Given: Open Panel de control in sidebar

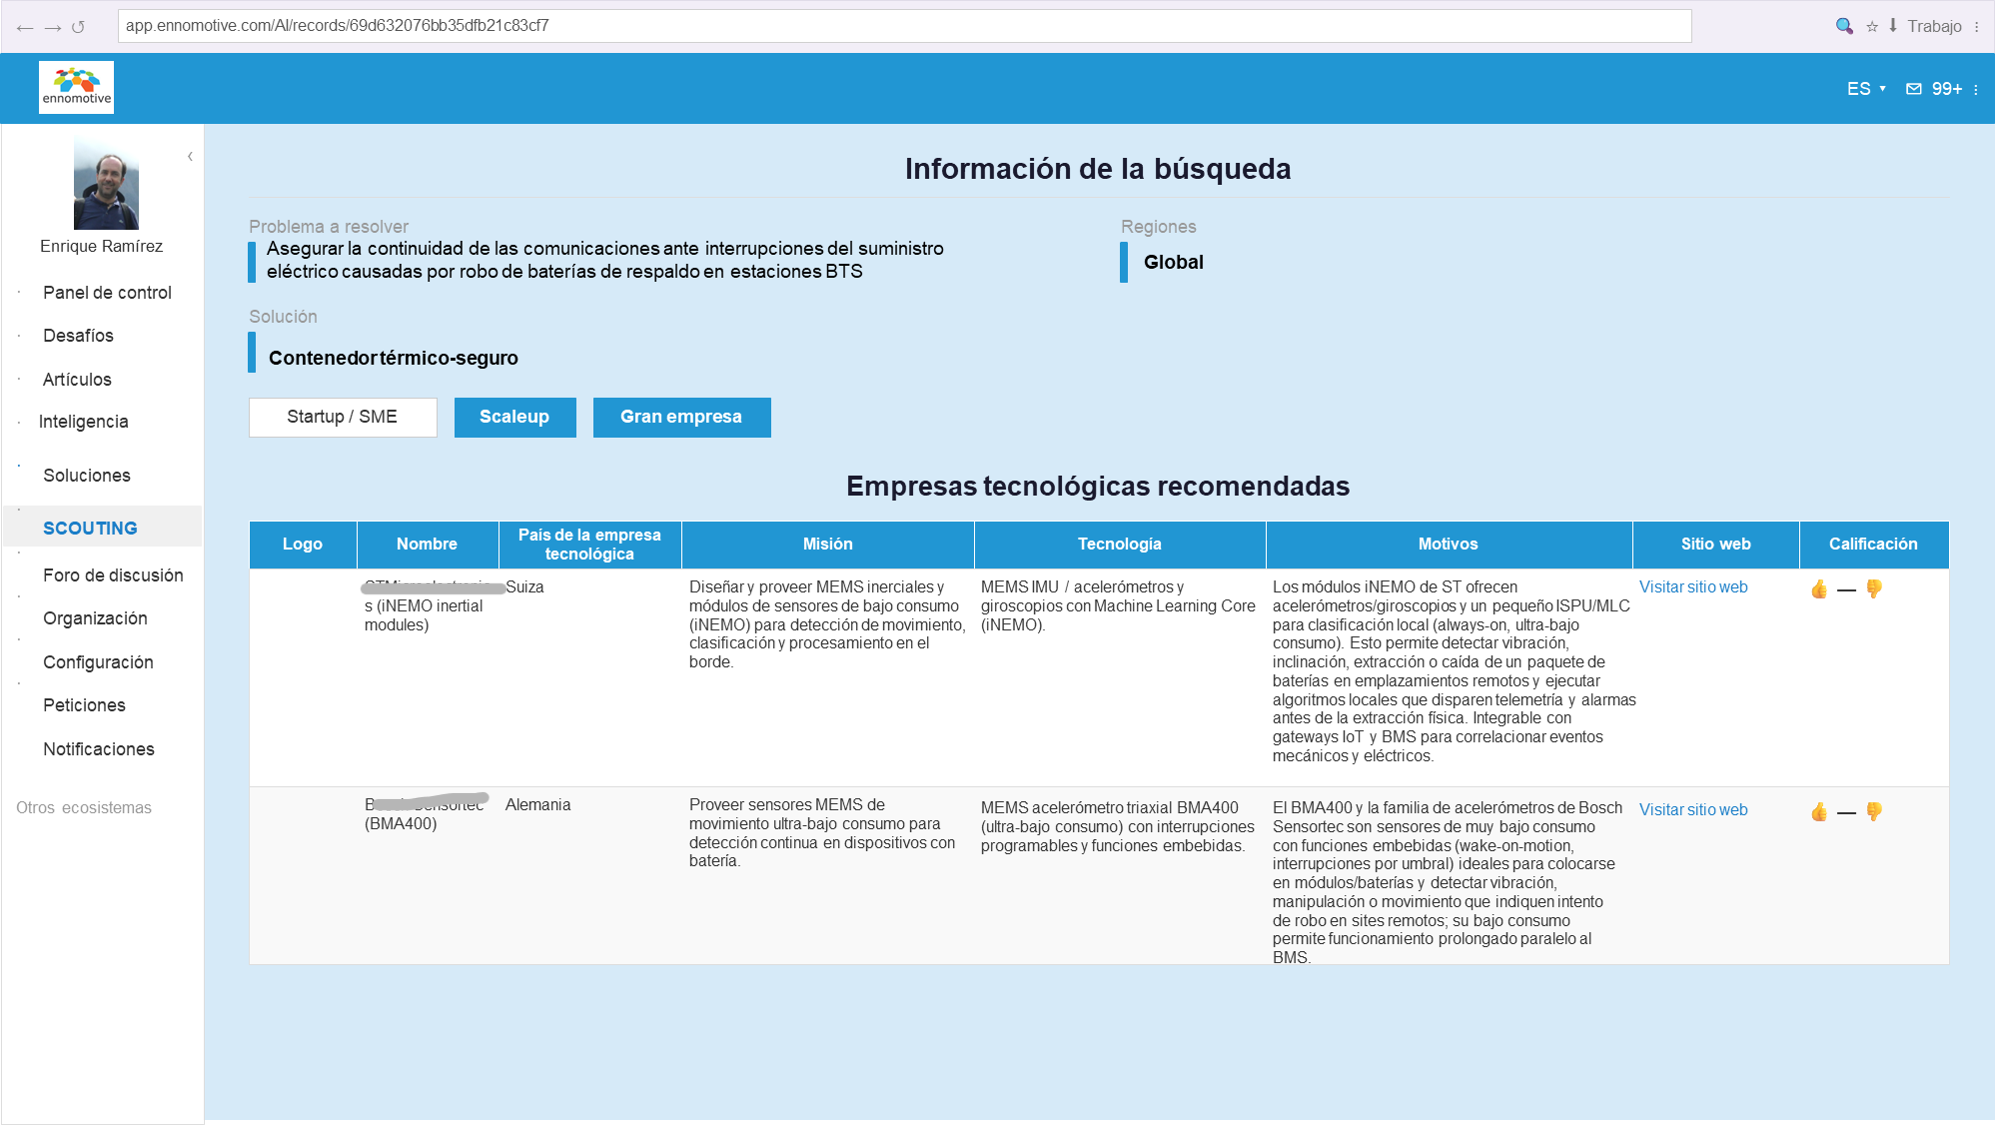Looking at the screenshot, I should (107, 293).
